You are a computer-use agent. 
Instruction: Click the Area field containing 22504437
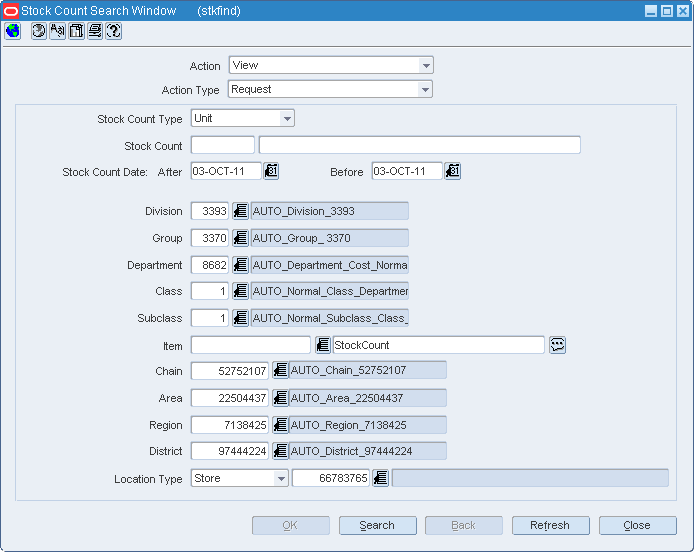230,398
